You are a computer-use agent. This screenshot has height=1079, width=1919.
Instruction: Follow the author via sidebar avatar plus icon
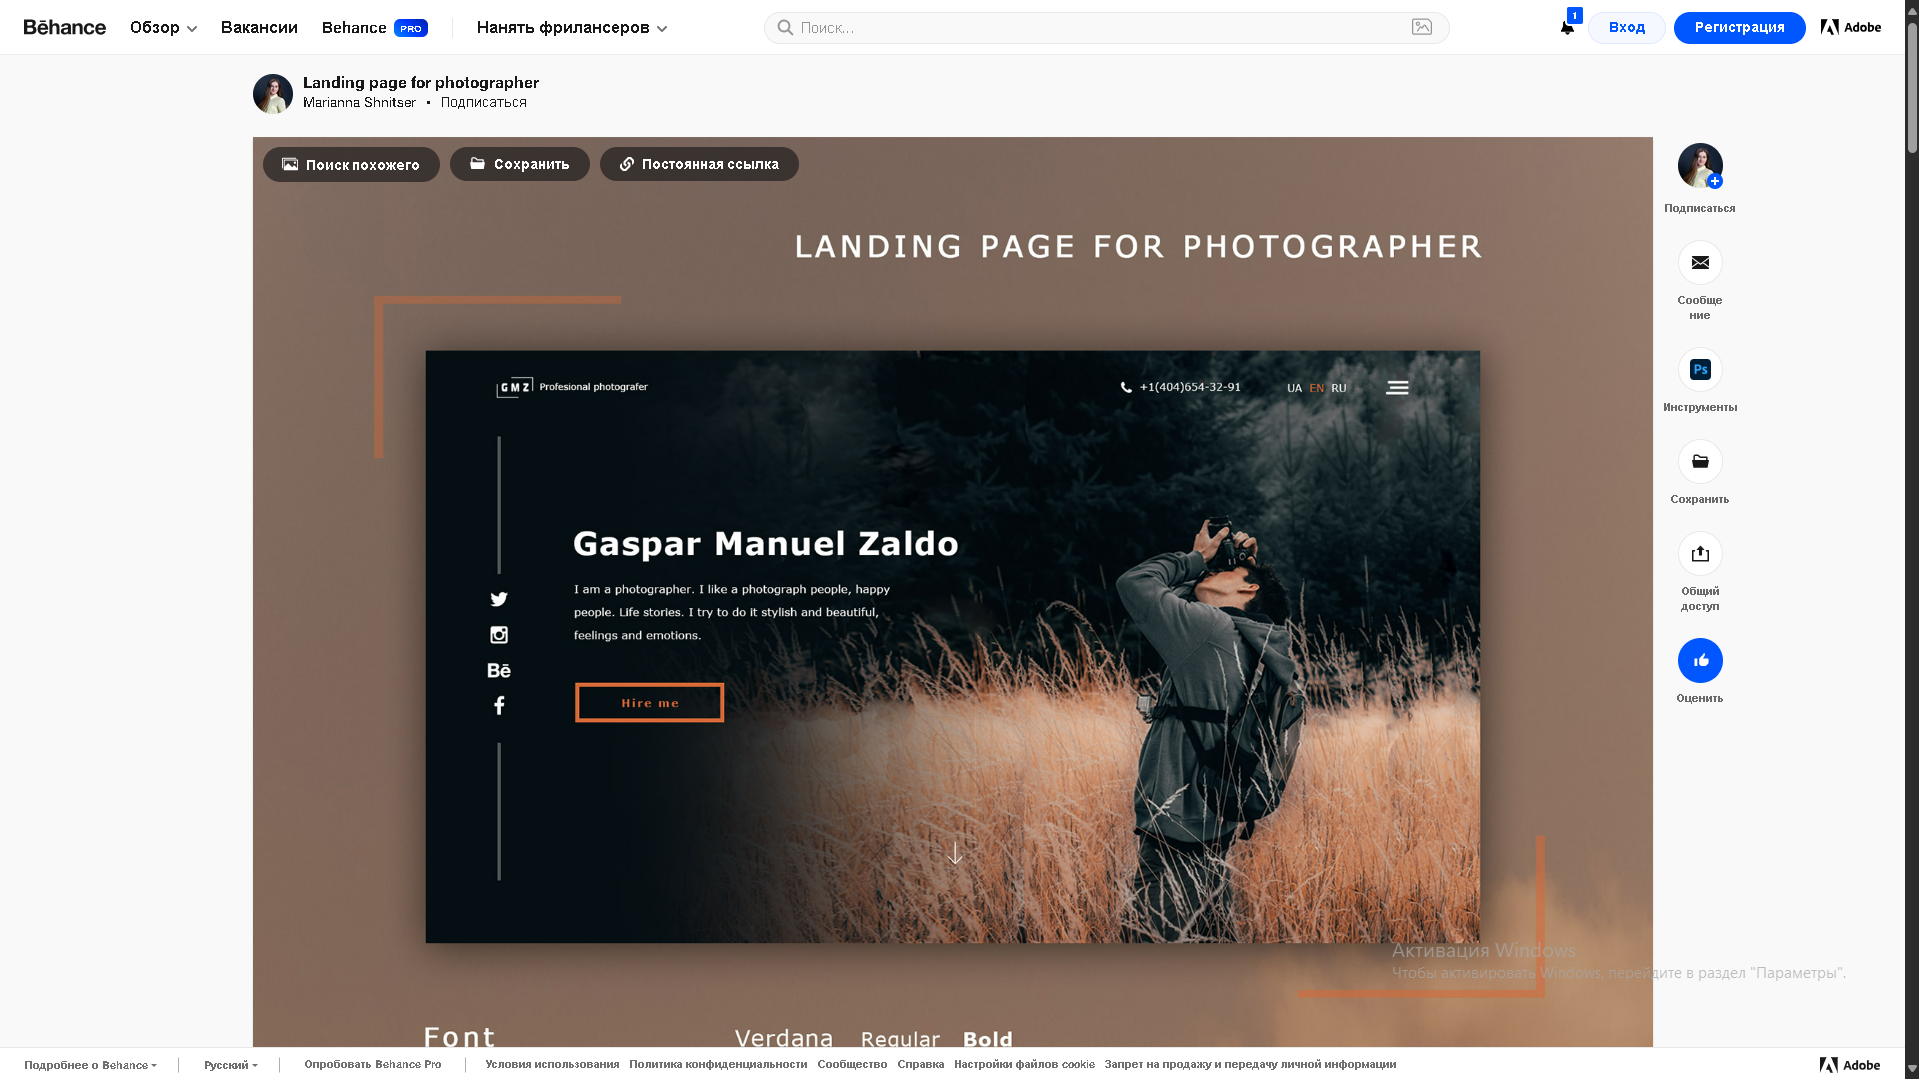[x=1714, y=181]
